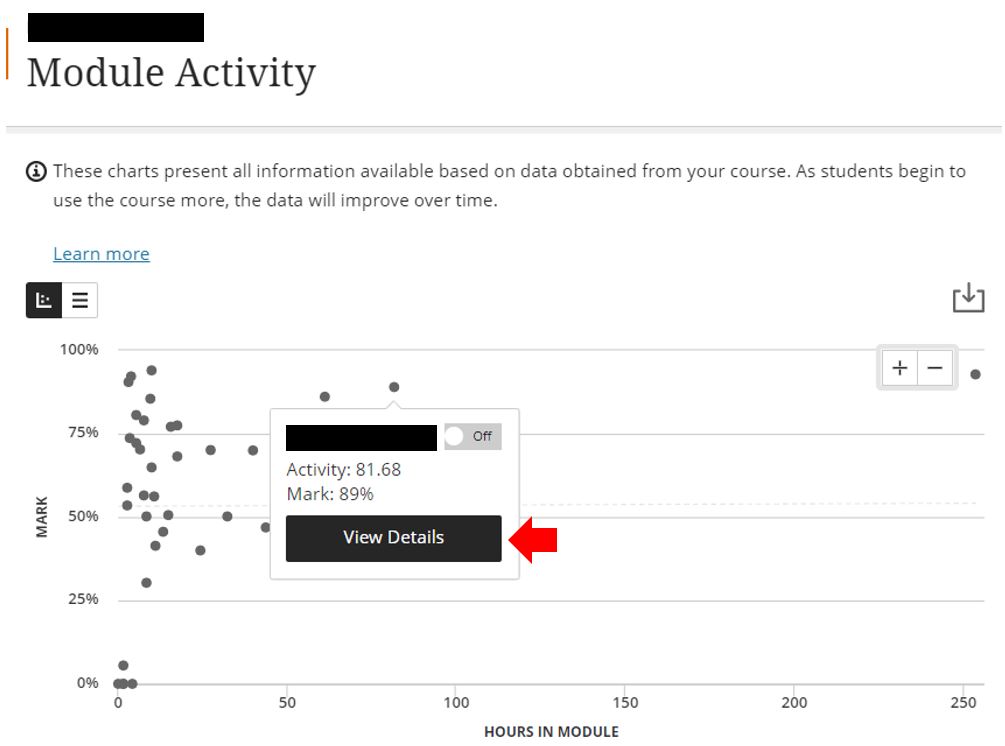Click the information icon beside chart description

[36, 172]
